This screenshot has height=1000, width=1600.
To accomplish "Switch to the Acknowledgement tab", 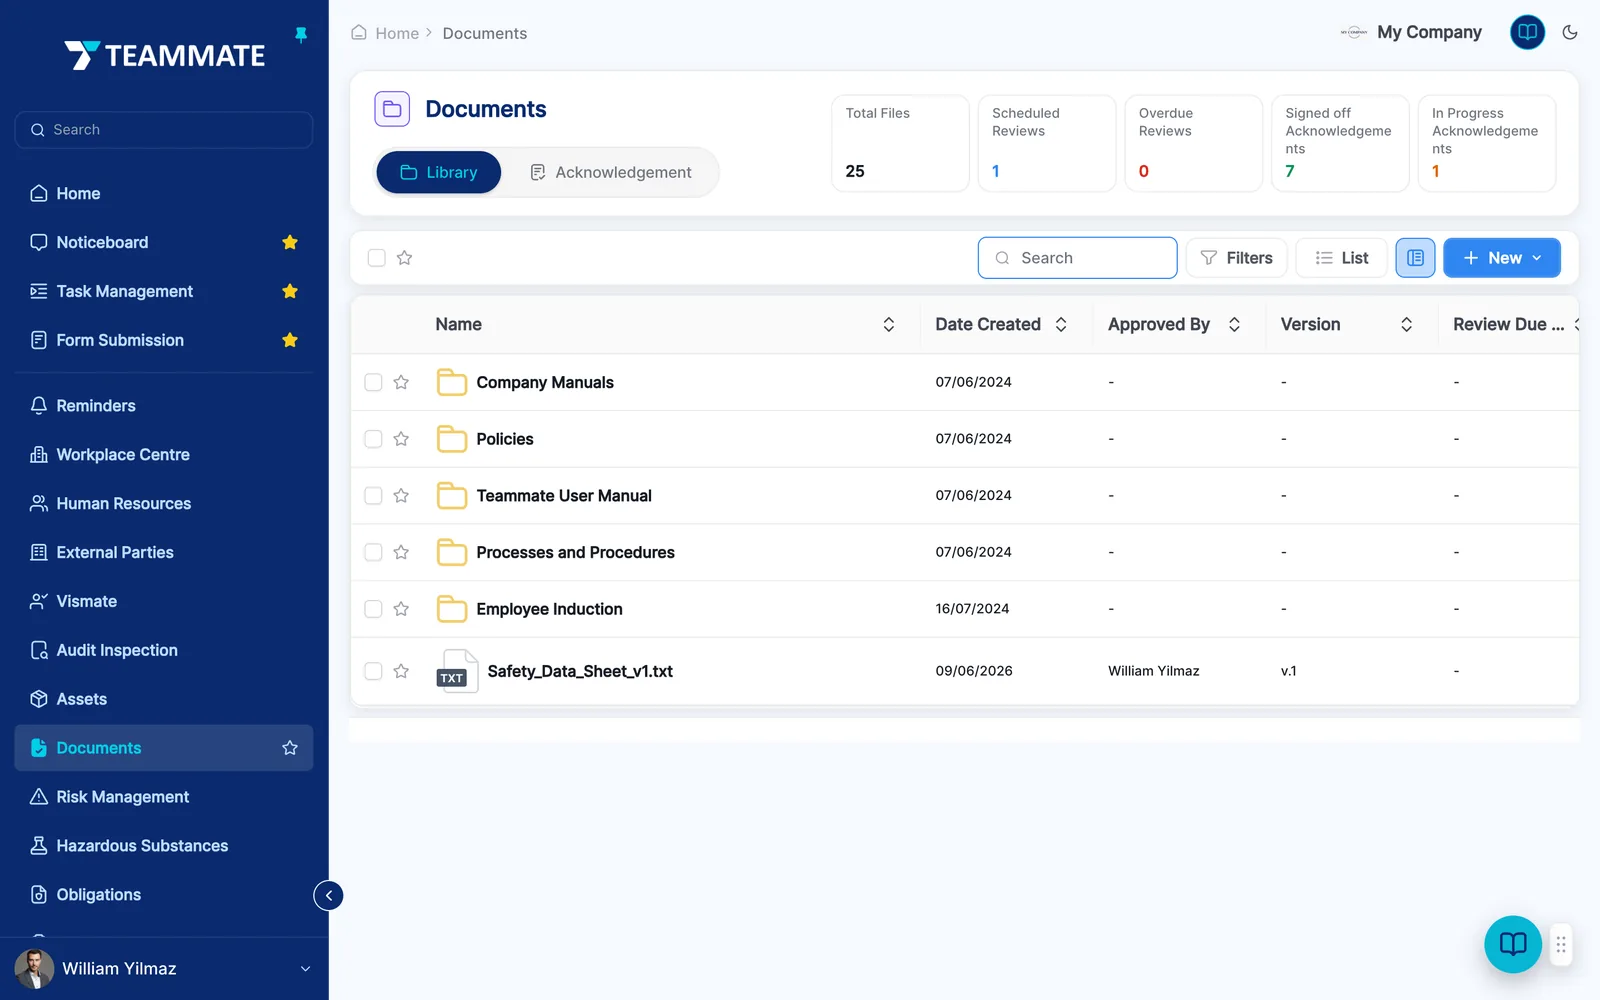I will click(x=610, y=172).
